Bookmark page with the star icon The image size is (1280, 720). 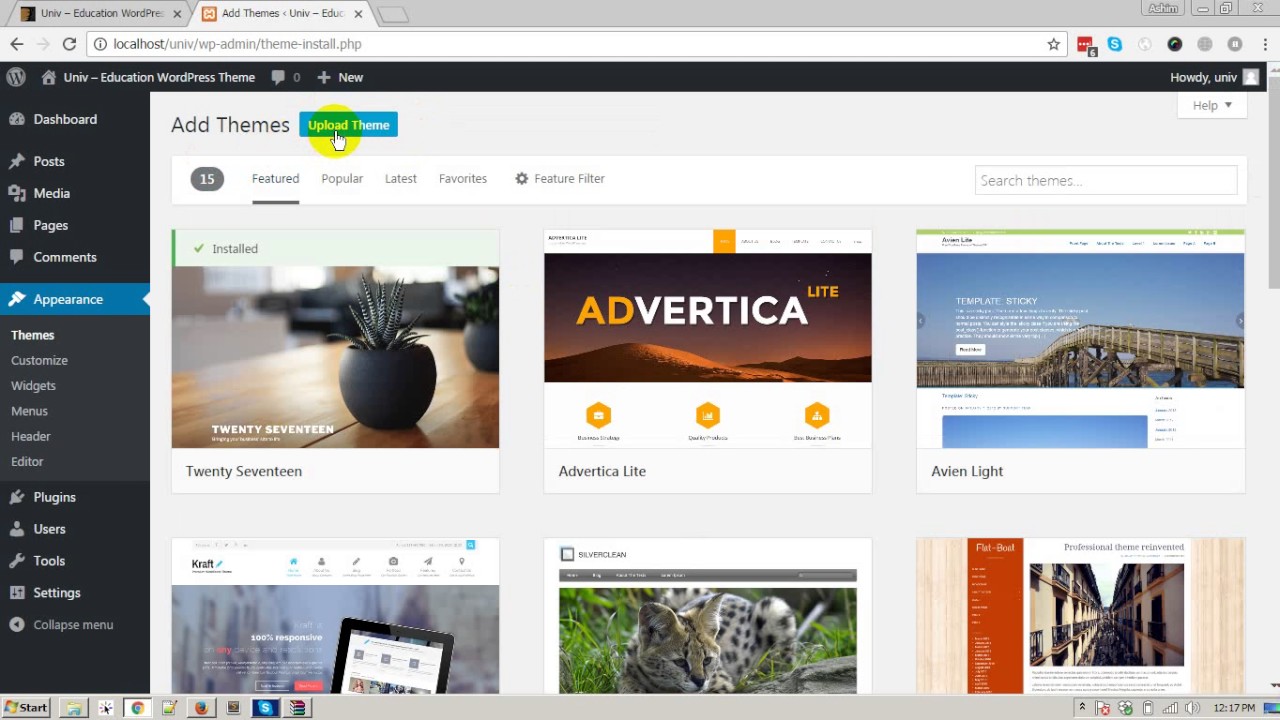click(x=1053, y=44)
